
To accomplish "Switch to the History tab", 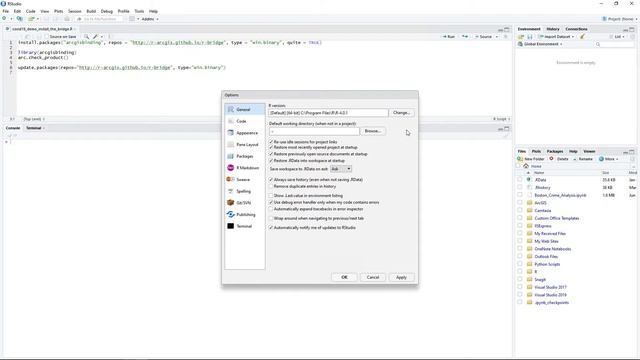I will click(553, 29).
